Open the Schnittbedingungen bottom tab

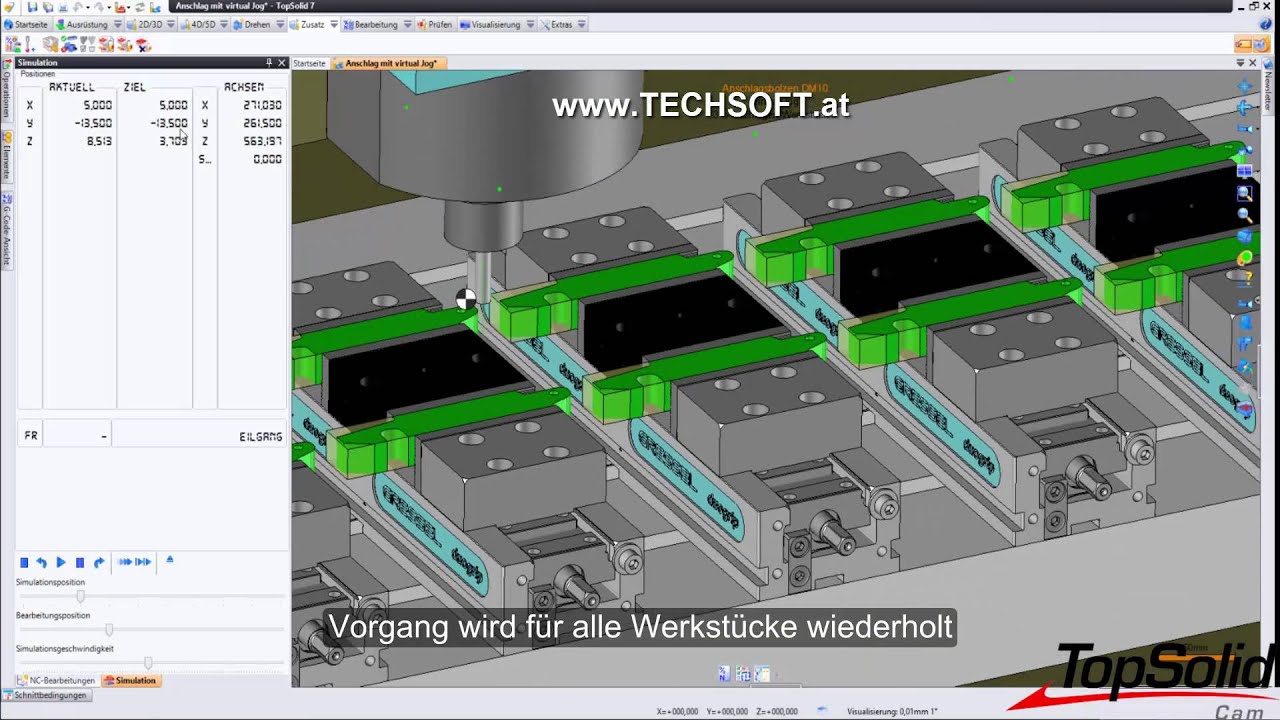(45, 695)
